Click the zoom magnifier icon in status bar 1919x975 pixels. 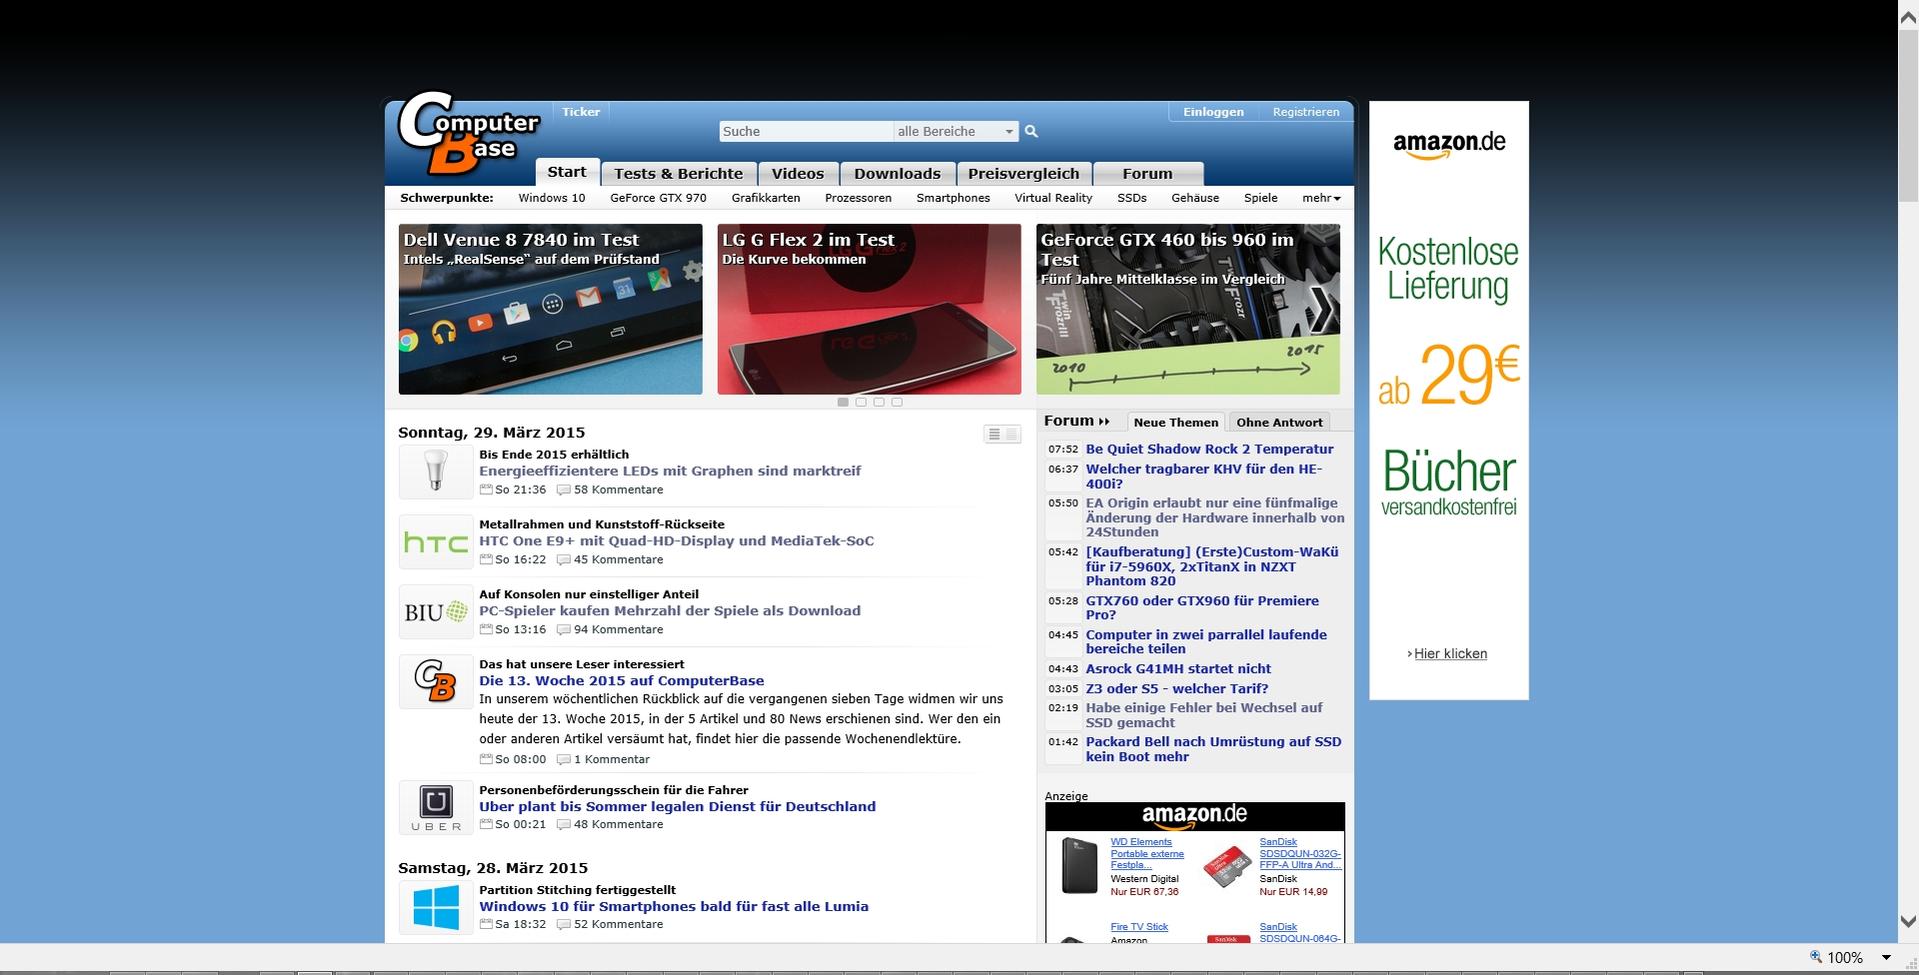pos(1816,957)
